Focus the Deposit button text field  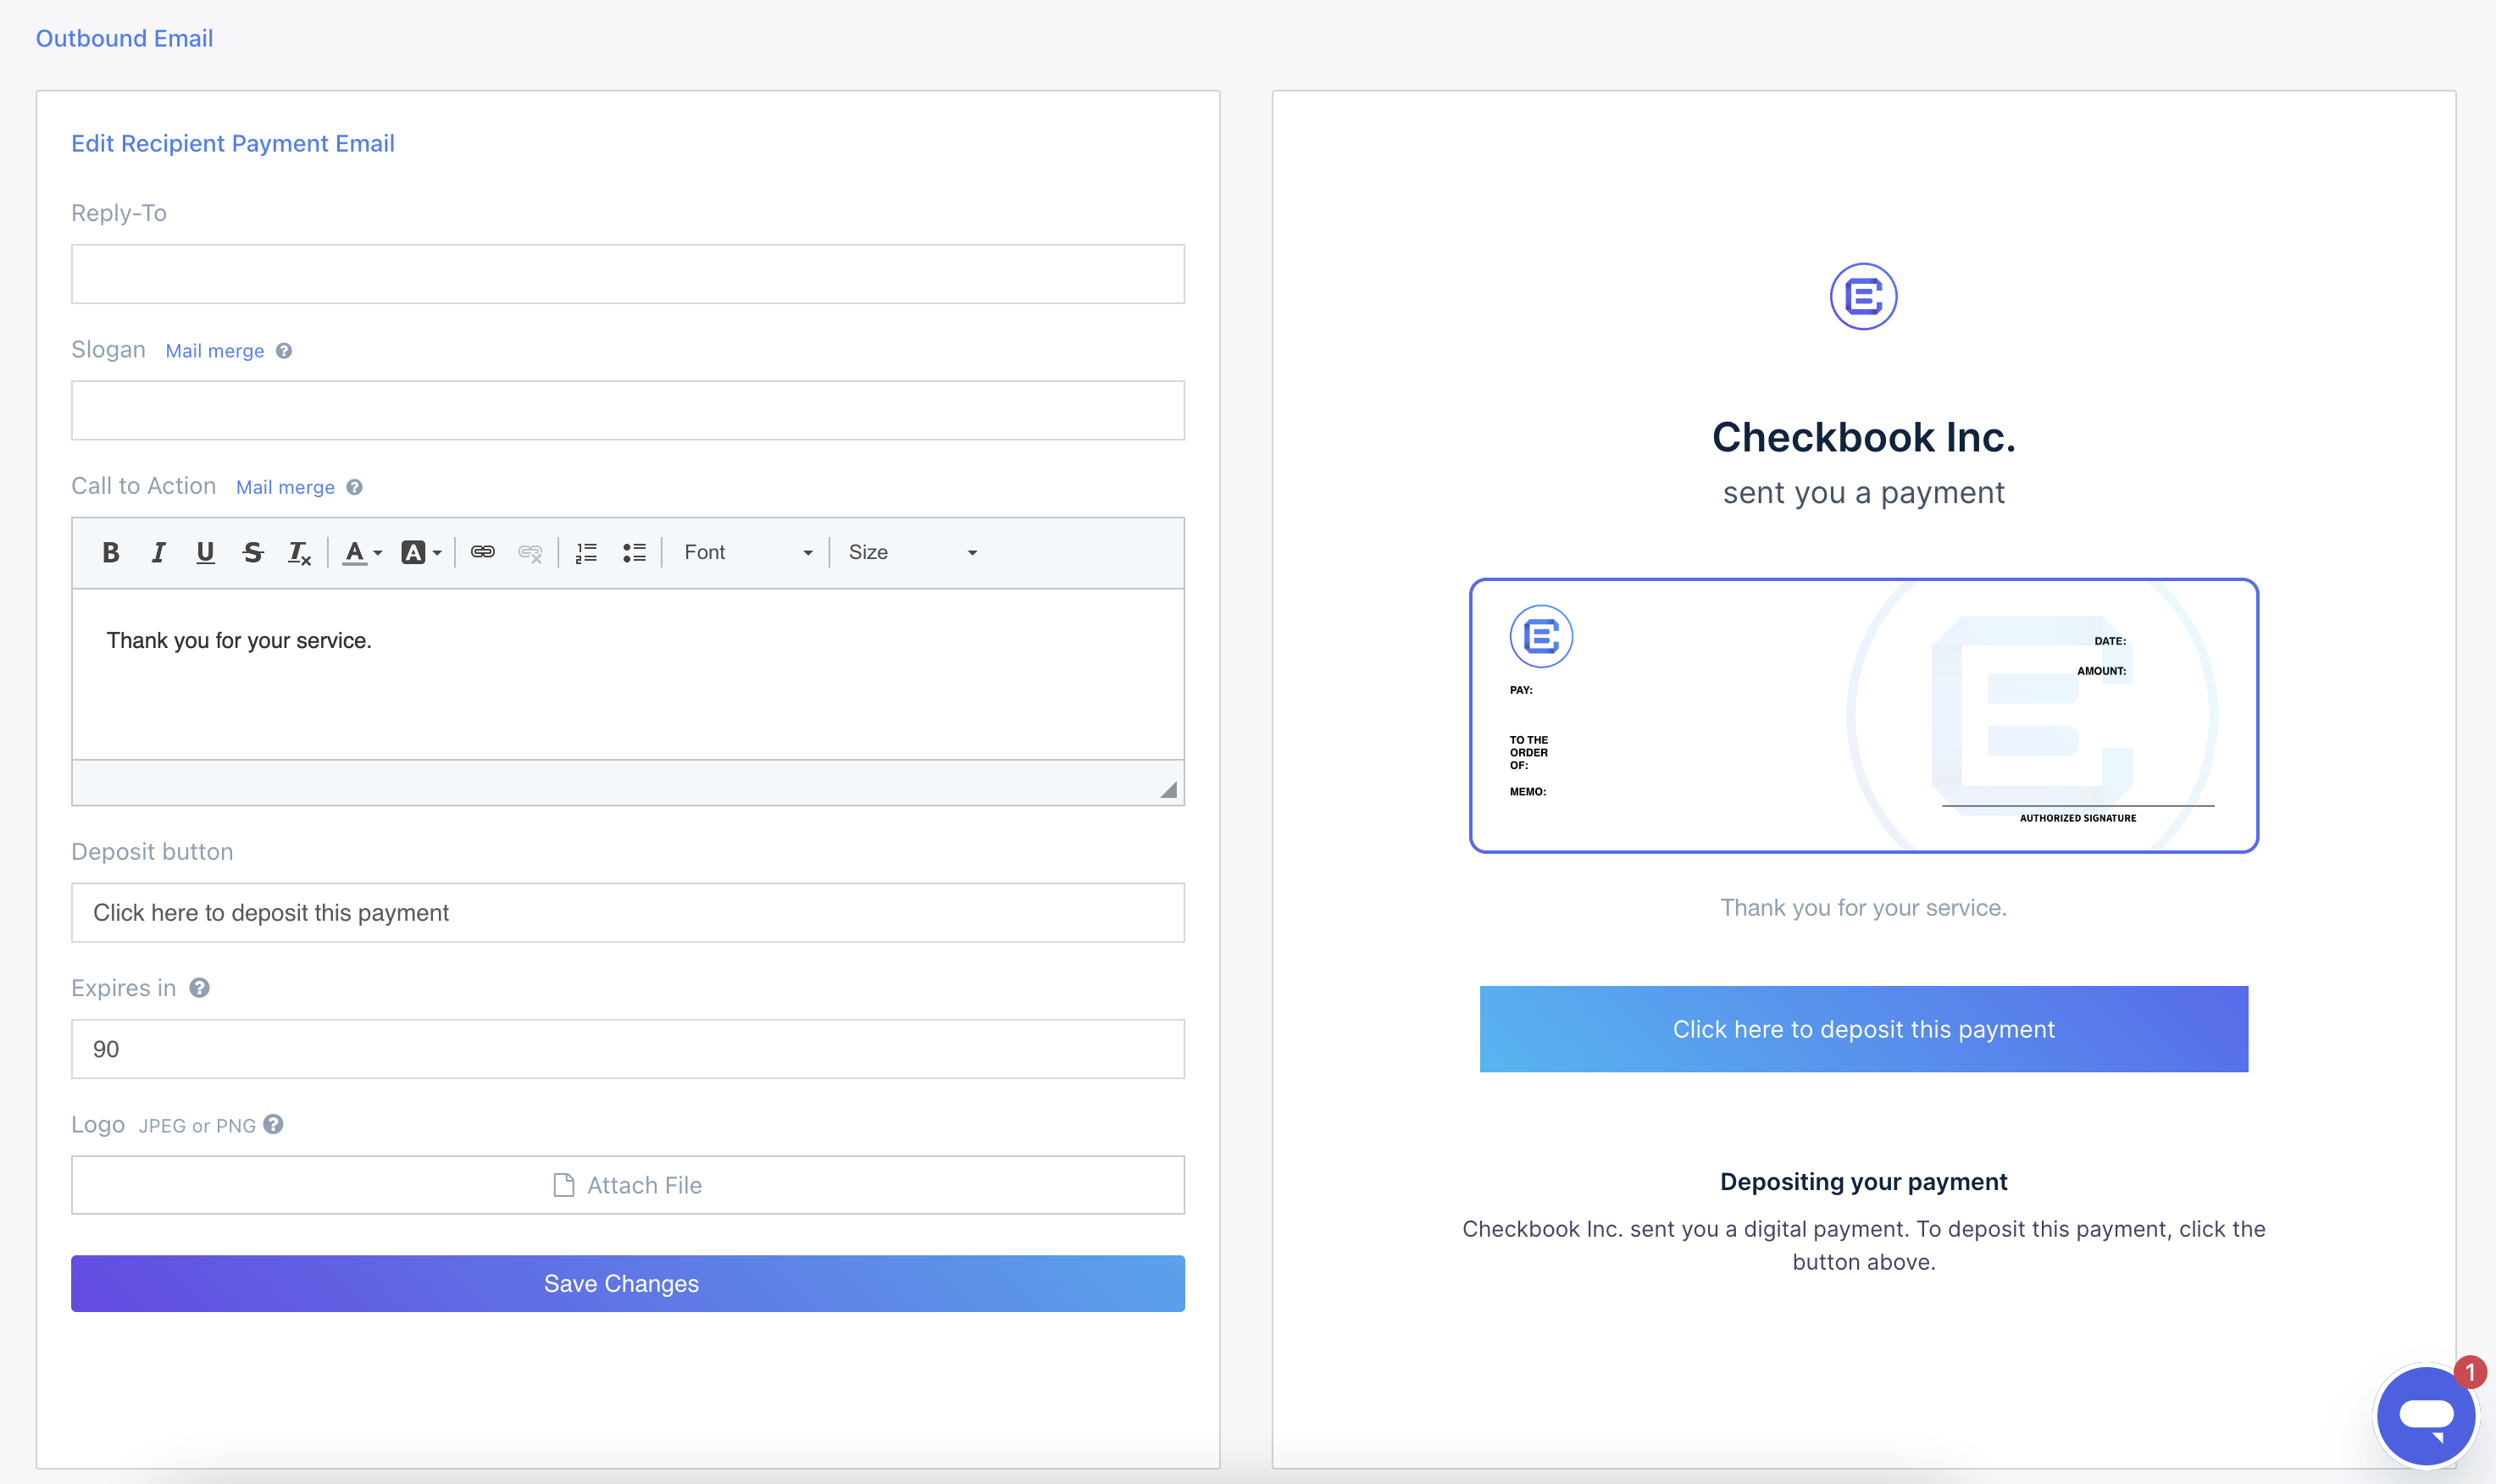pos(628,912)
